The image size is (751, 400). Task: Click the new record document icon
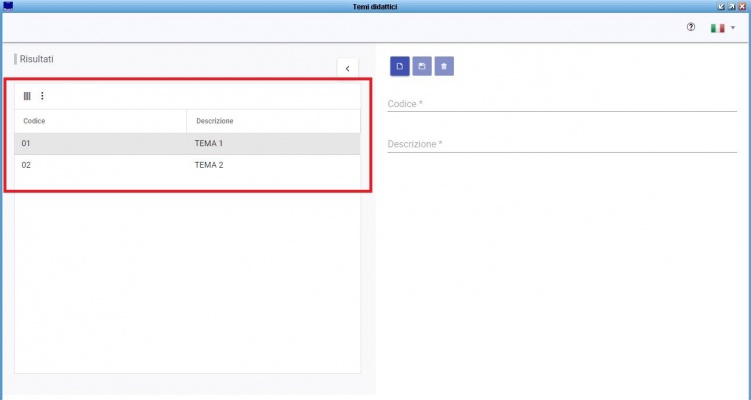[x=400, y=66]
